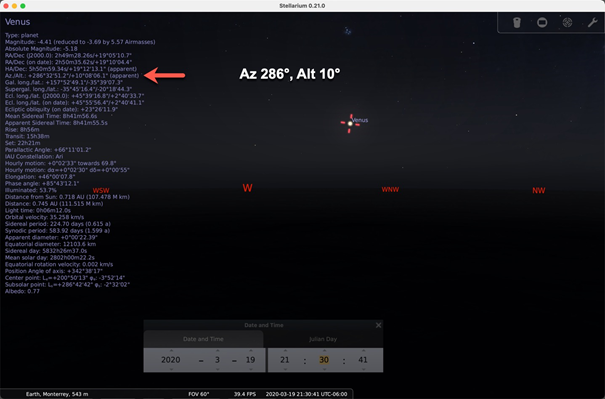Click the year field showing 2020
The image size is (605, 399).
pyautogui.click(x=171, y=360)
